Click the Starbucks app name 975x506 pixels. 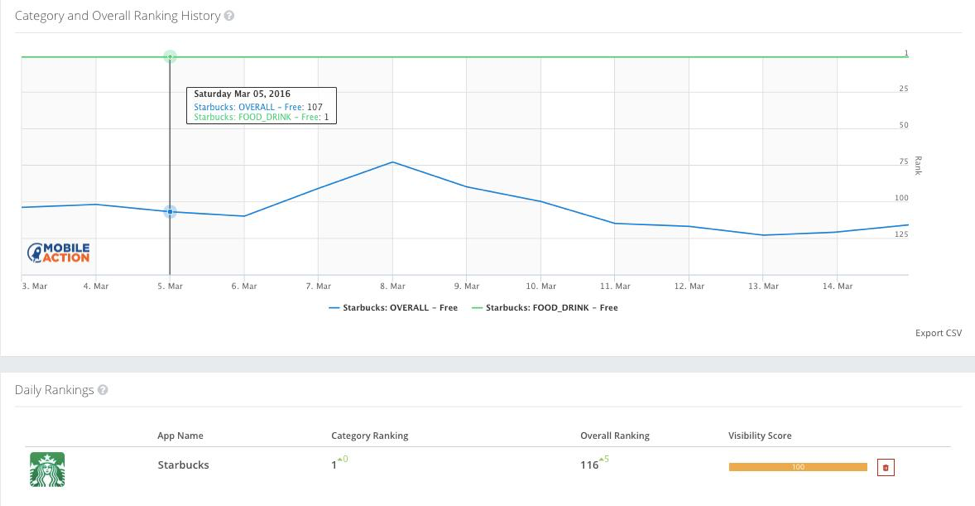click(x=183, y=465)
